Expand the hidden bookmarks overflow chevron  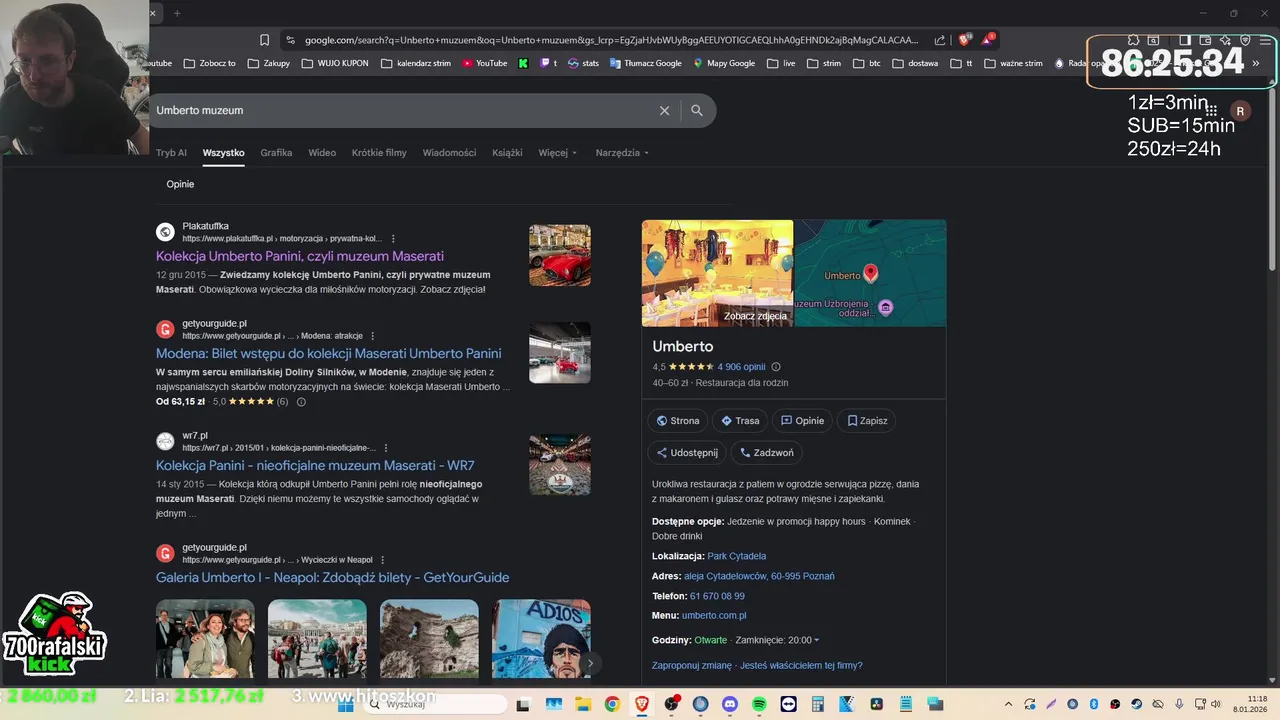(1256, 63)
